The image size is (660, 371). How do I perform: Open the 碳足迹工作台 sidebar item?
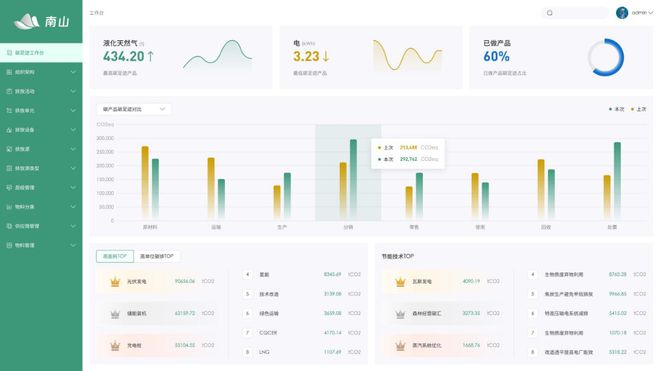tap(41, 53)
